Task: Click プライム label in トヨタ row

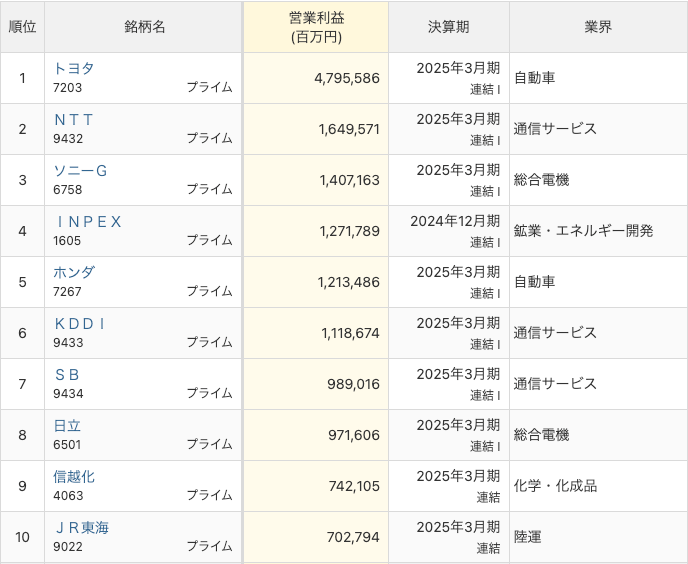Action: [x=209, y=87]
